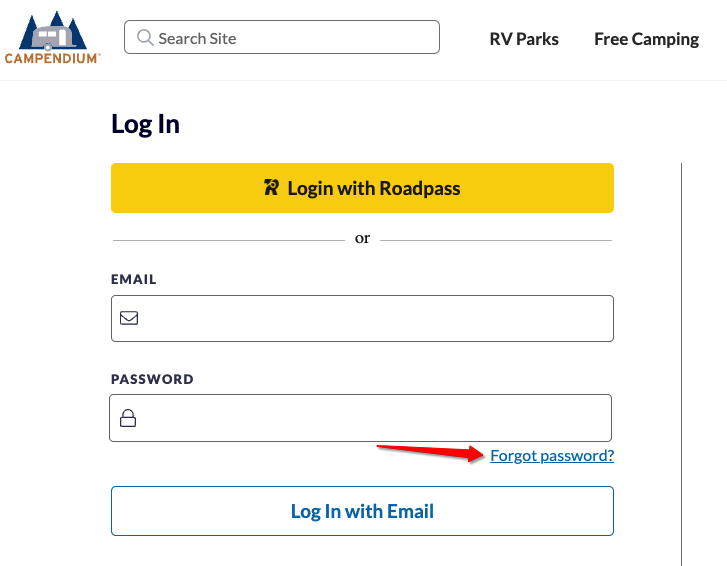Click the PASSWORD field label
The height and width of the screenshot is (566, 727).
pyautogui.click(x=152, y=379)
